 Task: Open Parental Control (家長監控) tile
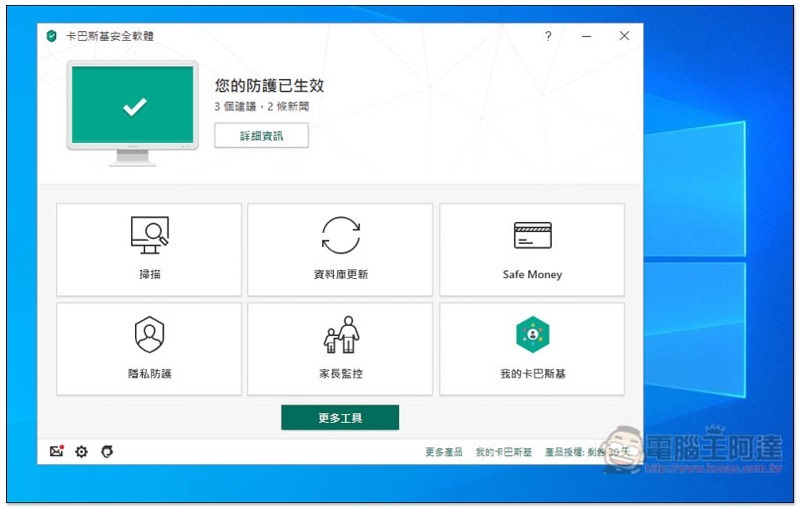click(x=340, y=349)
